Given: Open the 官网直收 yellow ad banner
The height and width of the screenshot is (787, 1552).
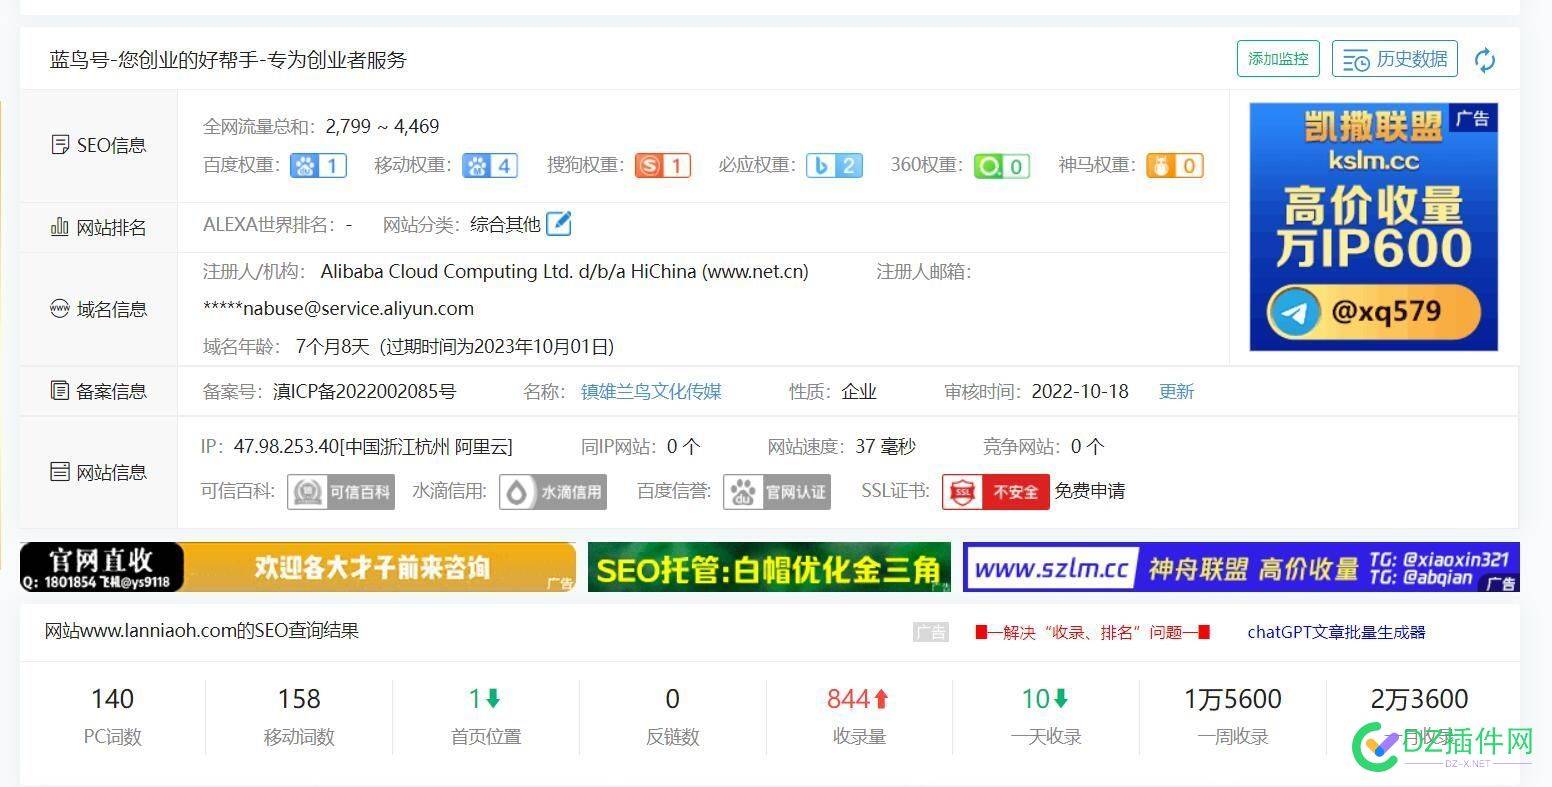Looking at the screenshot, I should (298, 567).
